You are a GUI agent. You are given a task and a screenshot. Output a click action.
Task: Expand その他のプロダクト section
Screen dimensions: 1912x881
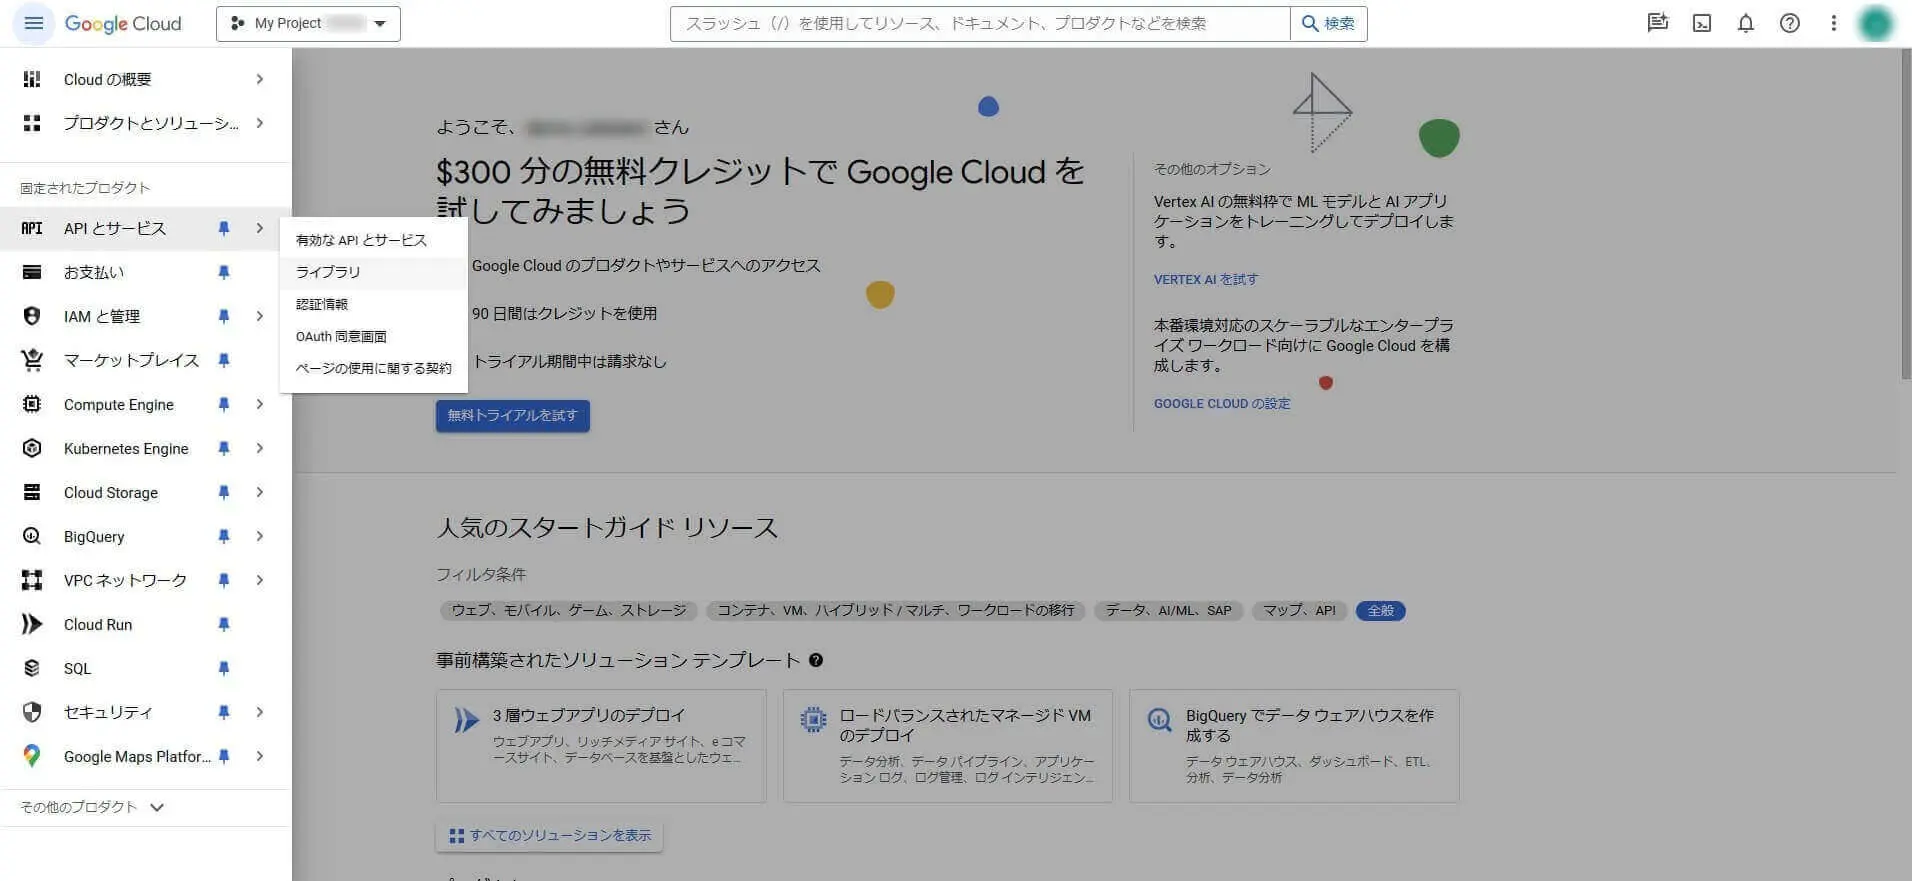coord(92,807)
